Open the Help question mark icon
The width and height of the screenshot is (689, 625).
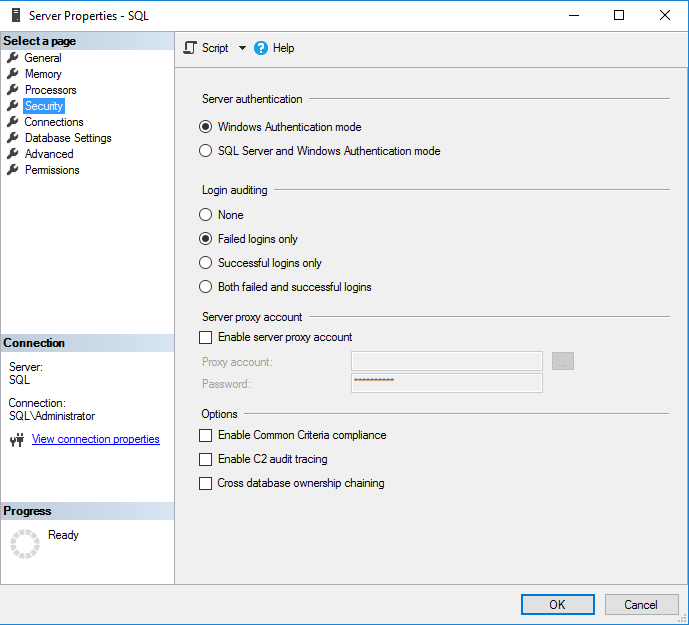pyautogui.click(x=261, y=48)
